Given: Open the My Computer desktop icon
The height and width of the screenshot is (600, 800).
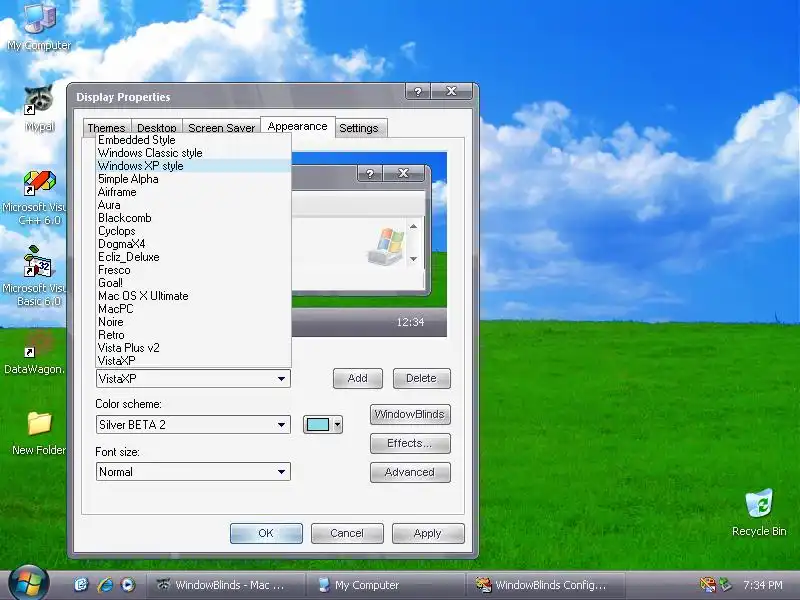Looking at the screenshot, I should coord(39,26).
